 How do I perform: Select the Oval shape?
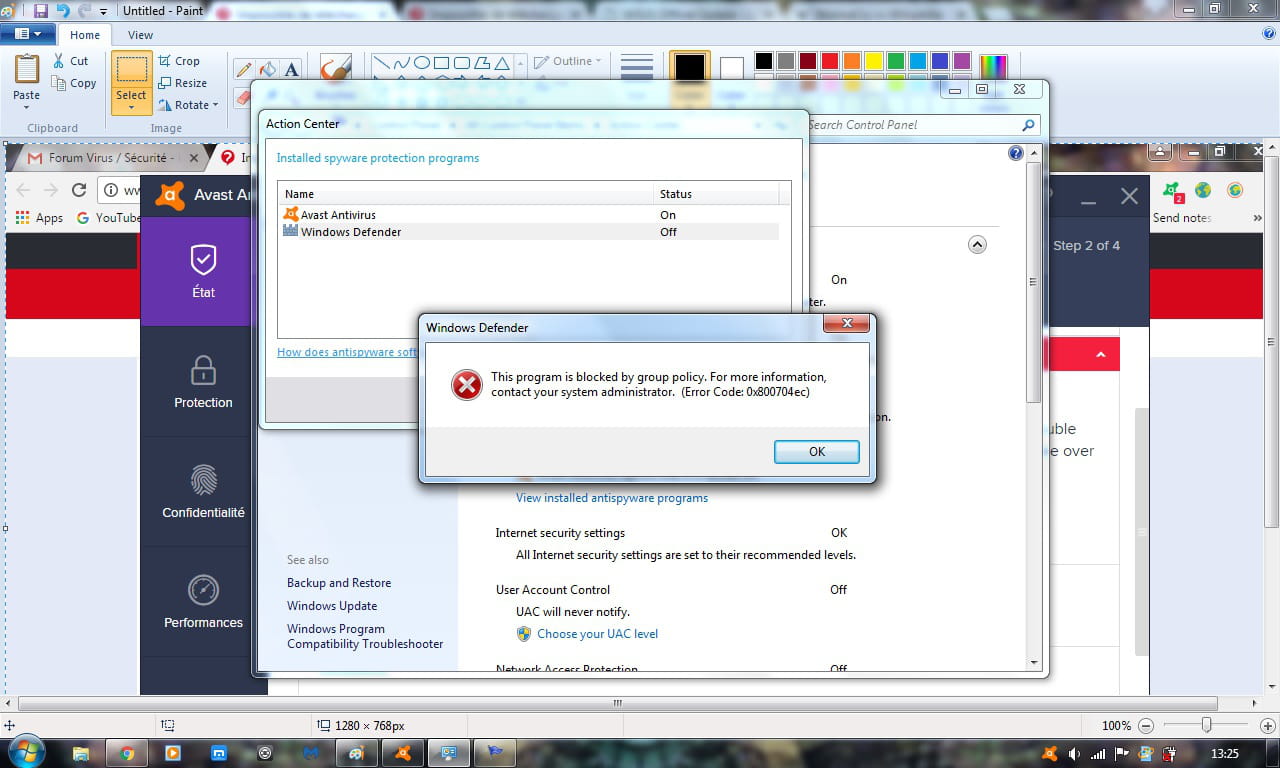[422, 63]
